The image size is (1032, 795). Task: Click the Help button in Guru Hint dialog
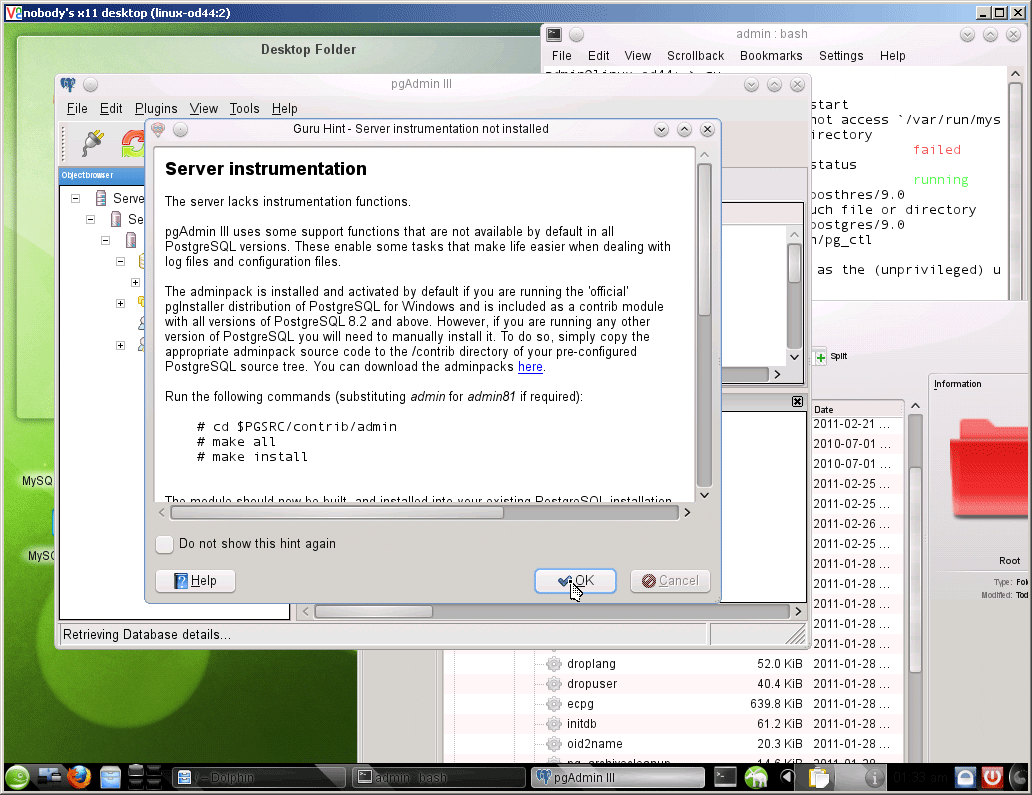(195, 580)
